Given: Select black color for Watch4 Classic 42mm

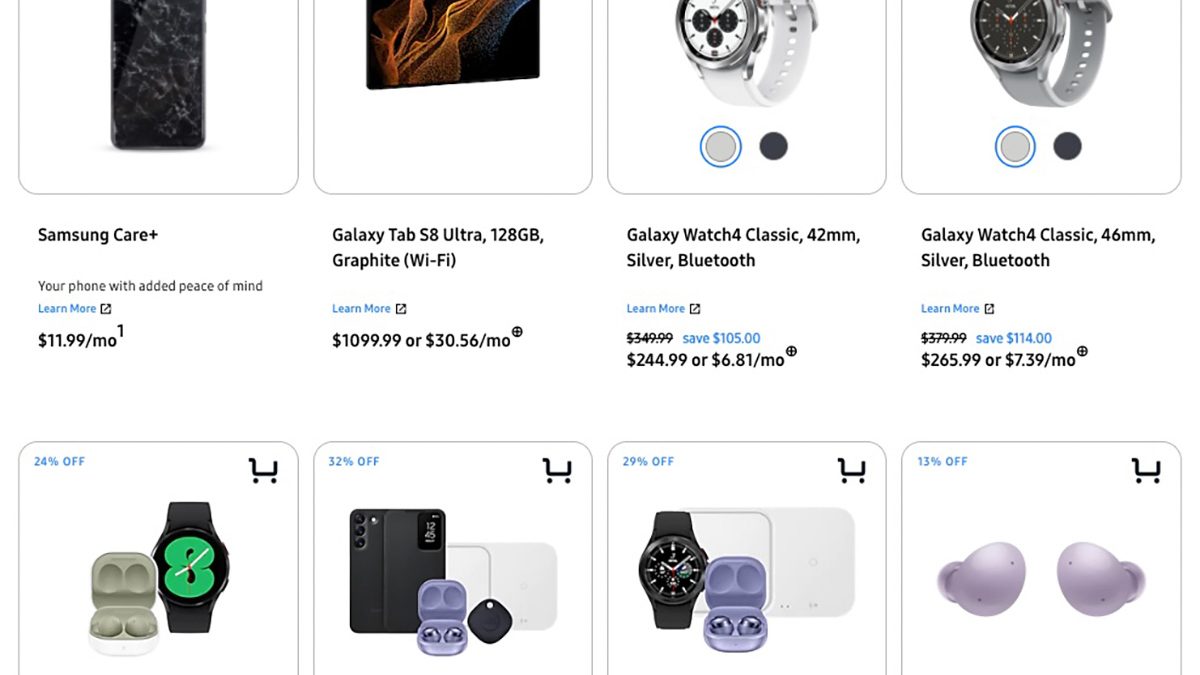Looking at the screenshot, I should (773, 147).
